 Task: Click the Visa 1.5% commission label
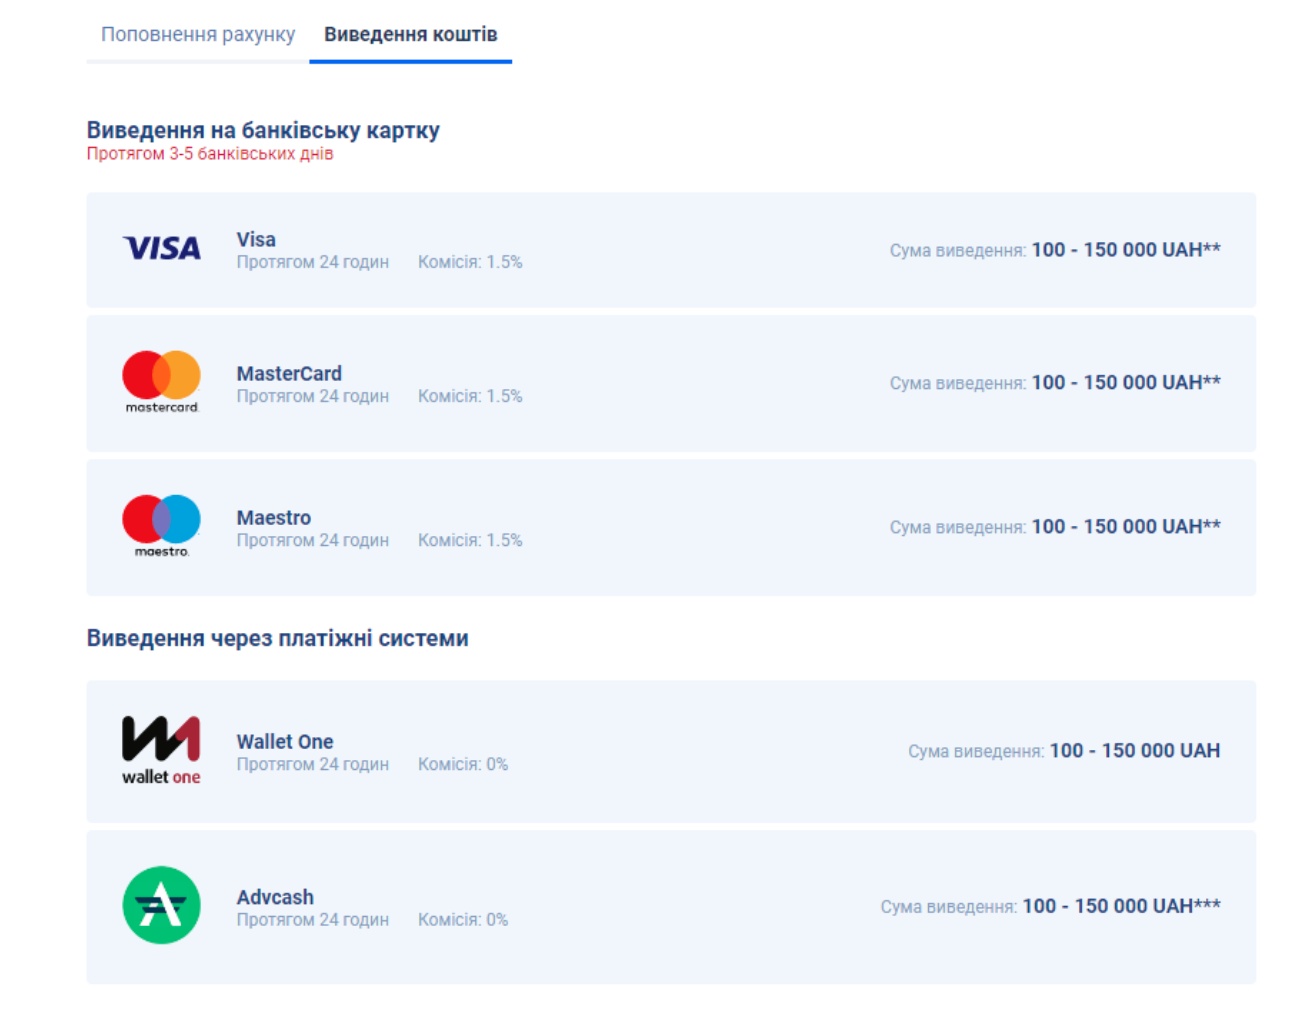470,262
